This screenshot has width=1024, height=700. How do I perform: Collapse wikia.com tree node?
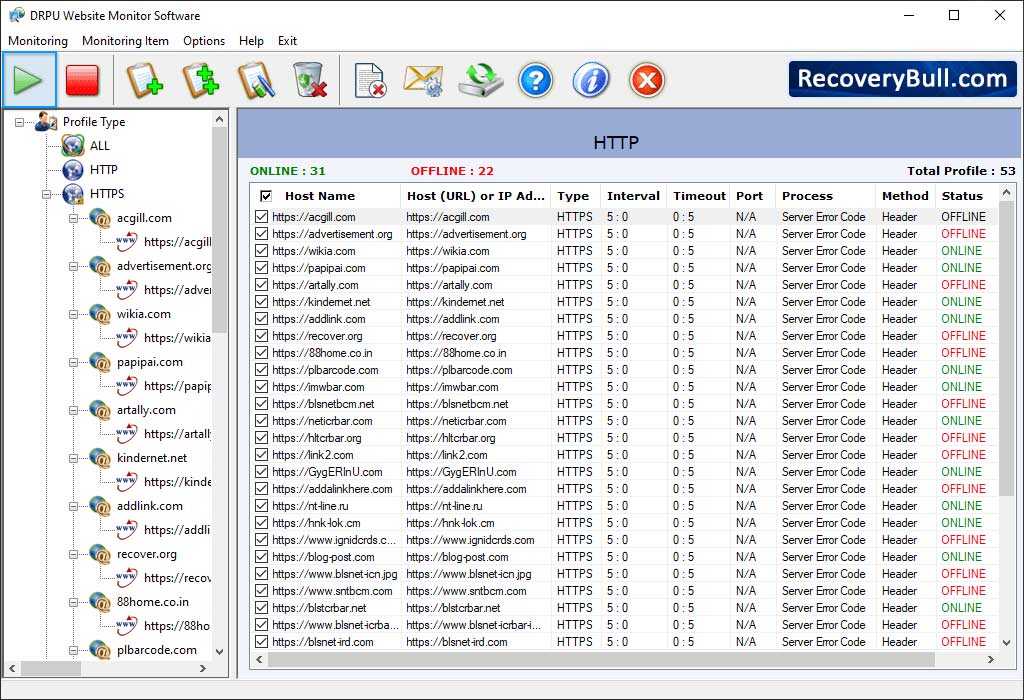coord(74,314)
